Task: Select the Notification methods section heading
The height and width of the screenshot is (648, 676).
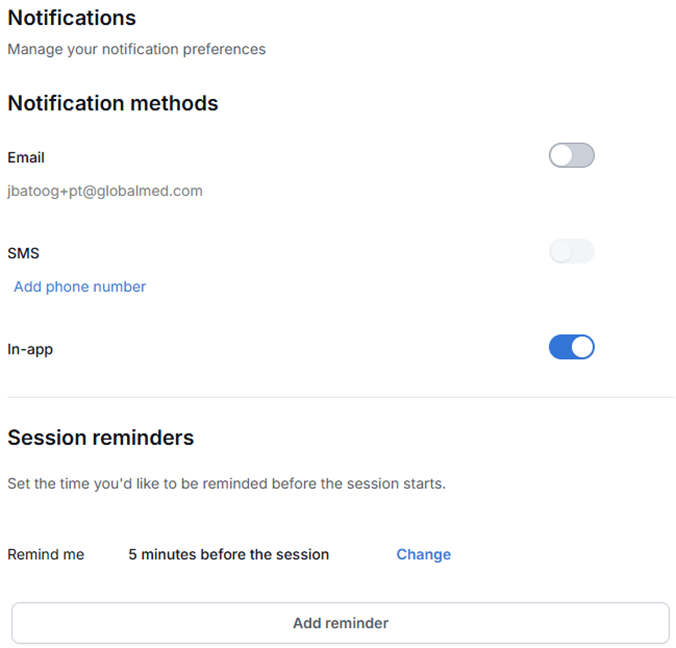Action: [112, 103]
